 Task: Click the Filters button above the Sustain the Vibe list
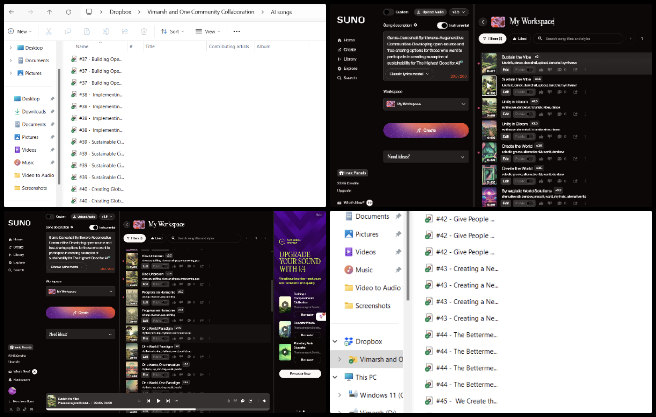(492, 38)
